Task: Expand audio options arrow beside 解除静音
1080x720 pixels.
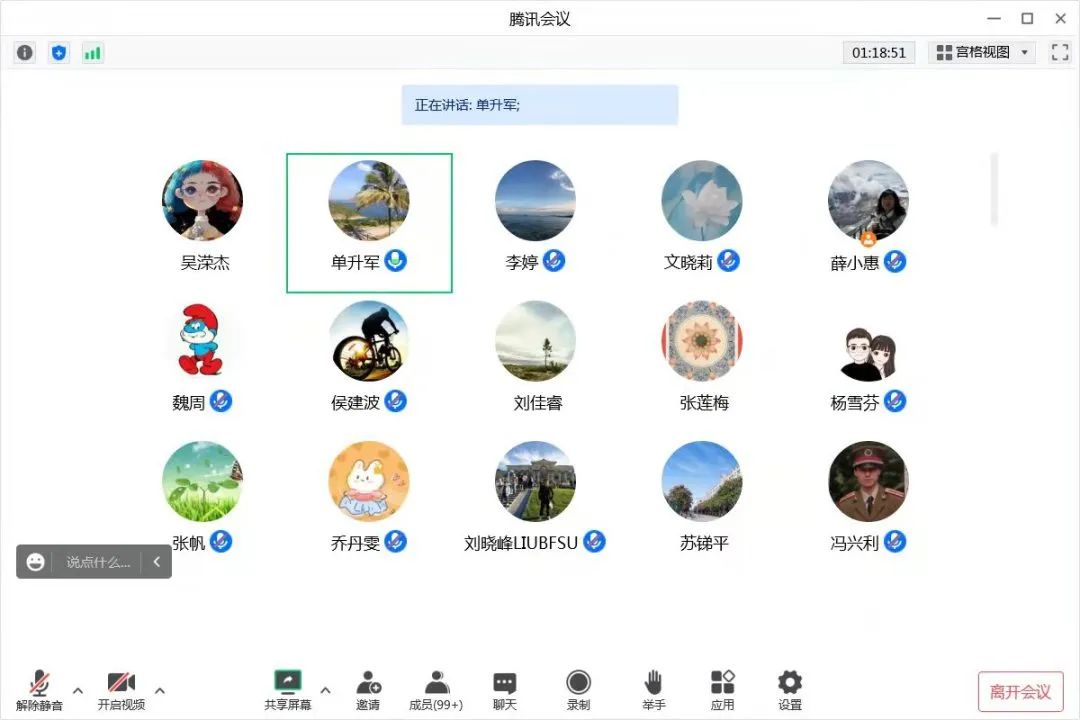Action: pyautogui.click(x=78, y=690)
